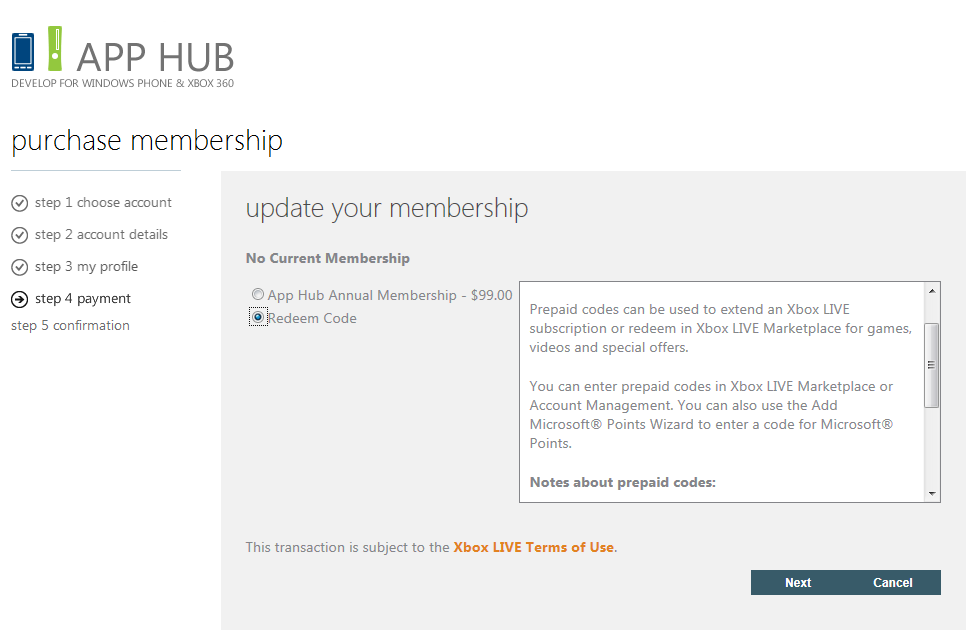969x630 pixels.
Task: Click step 5 confirmation
Action: [x=70, y=326]
